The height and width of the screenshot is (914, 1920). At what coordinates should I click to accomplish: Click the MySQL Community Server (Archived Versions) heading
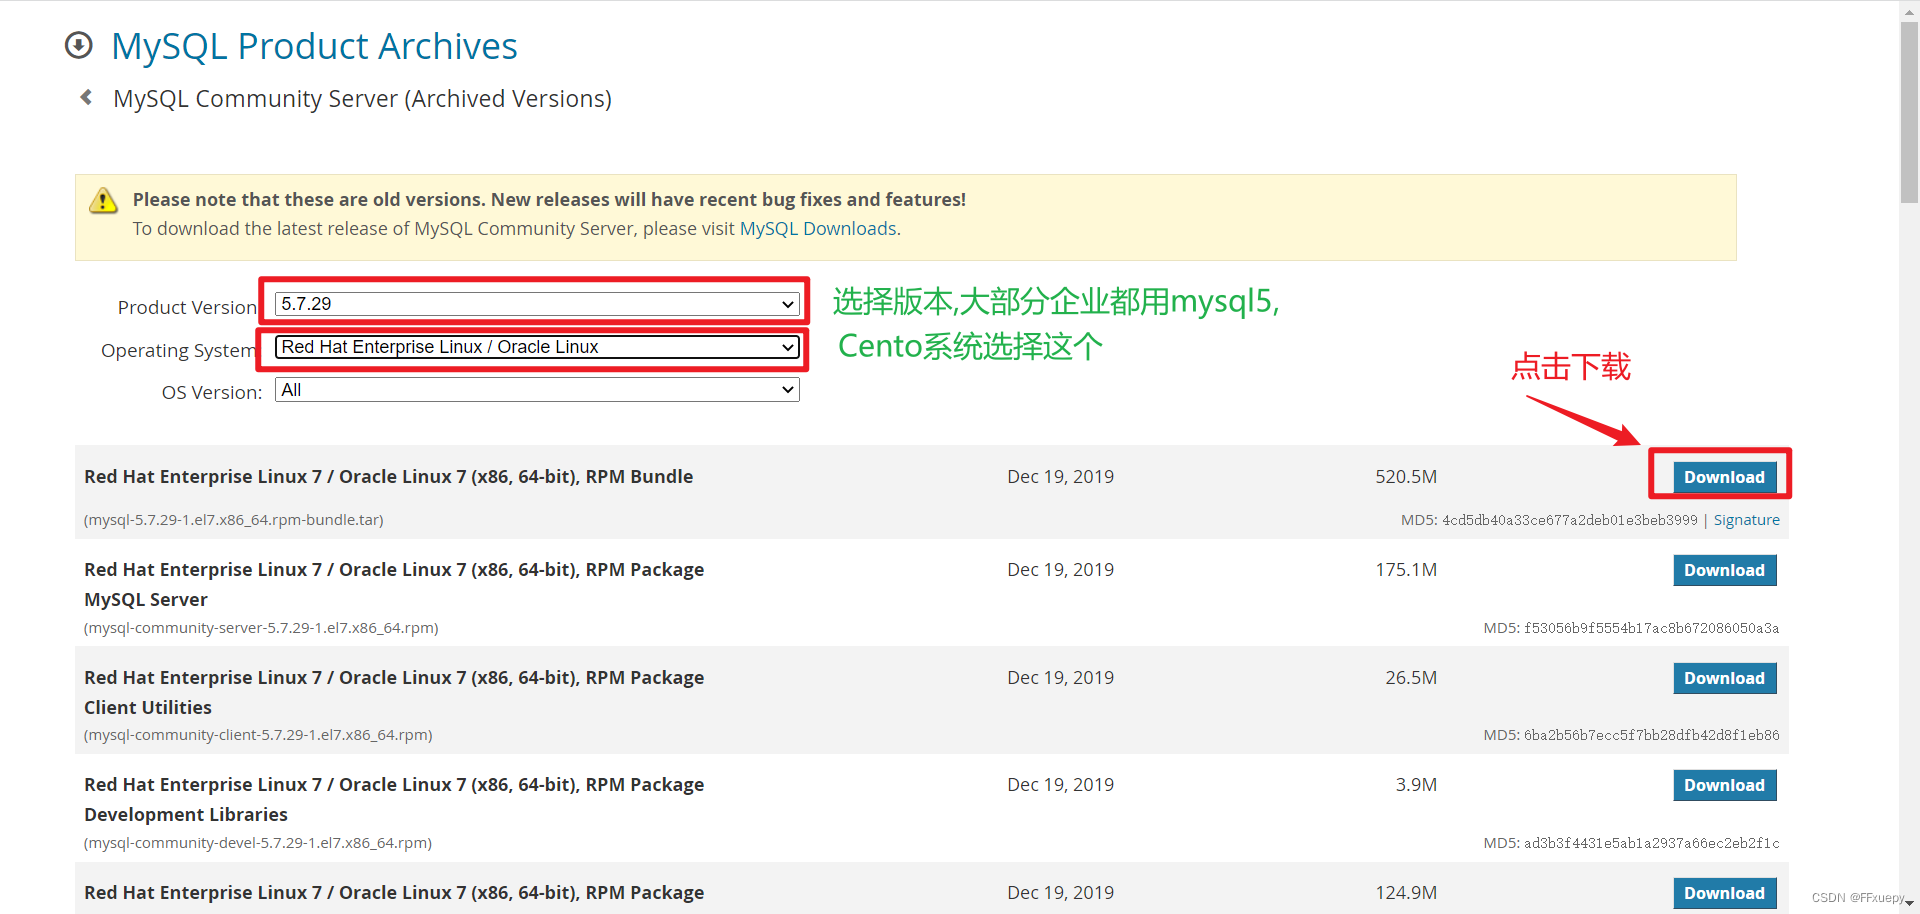(x=362, y=99)
